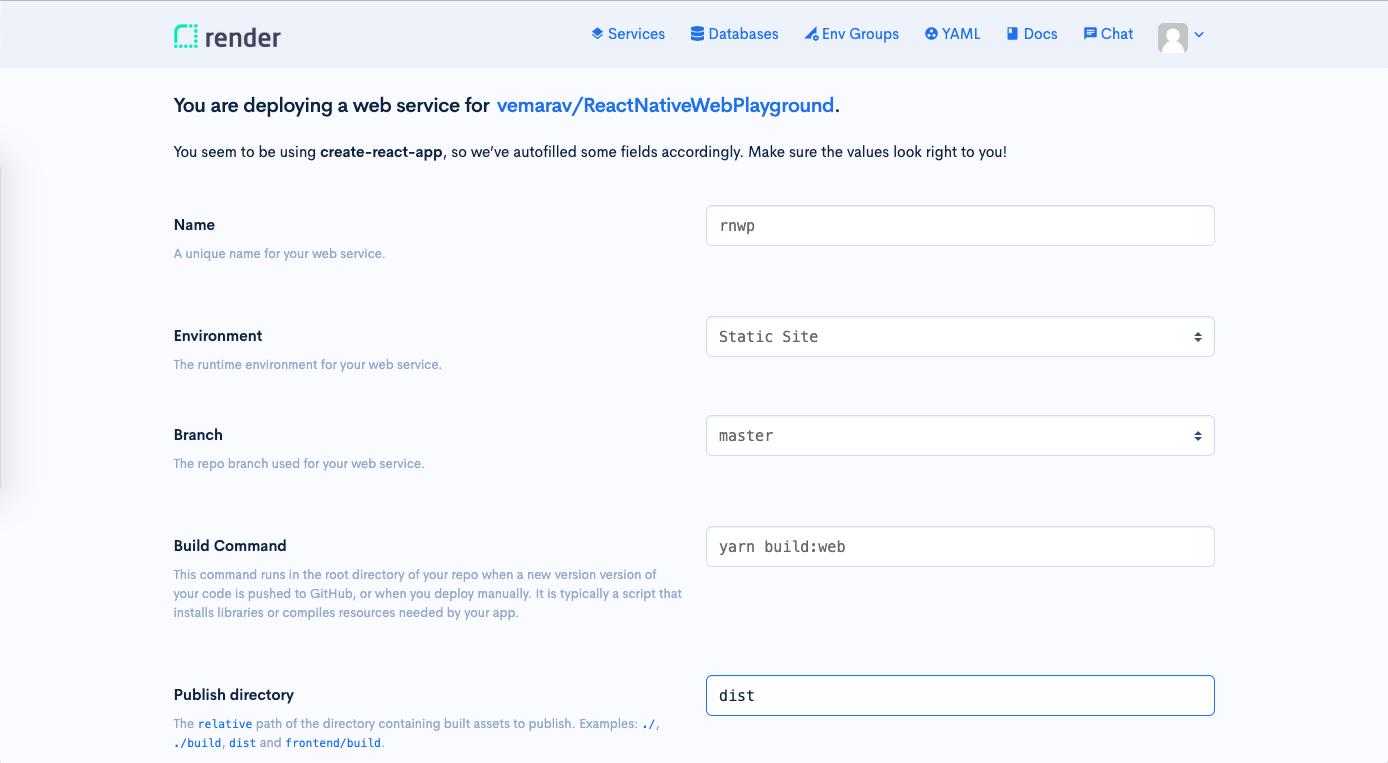Screen dimensions: 1388x763
Task: Focus the Build Command field
Action: [960, 547]
